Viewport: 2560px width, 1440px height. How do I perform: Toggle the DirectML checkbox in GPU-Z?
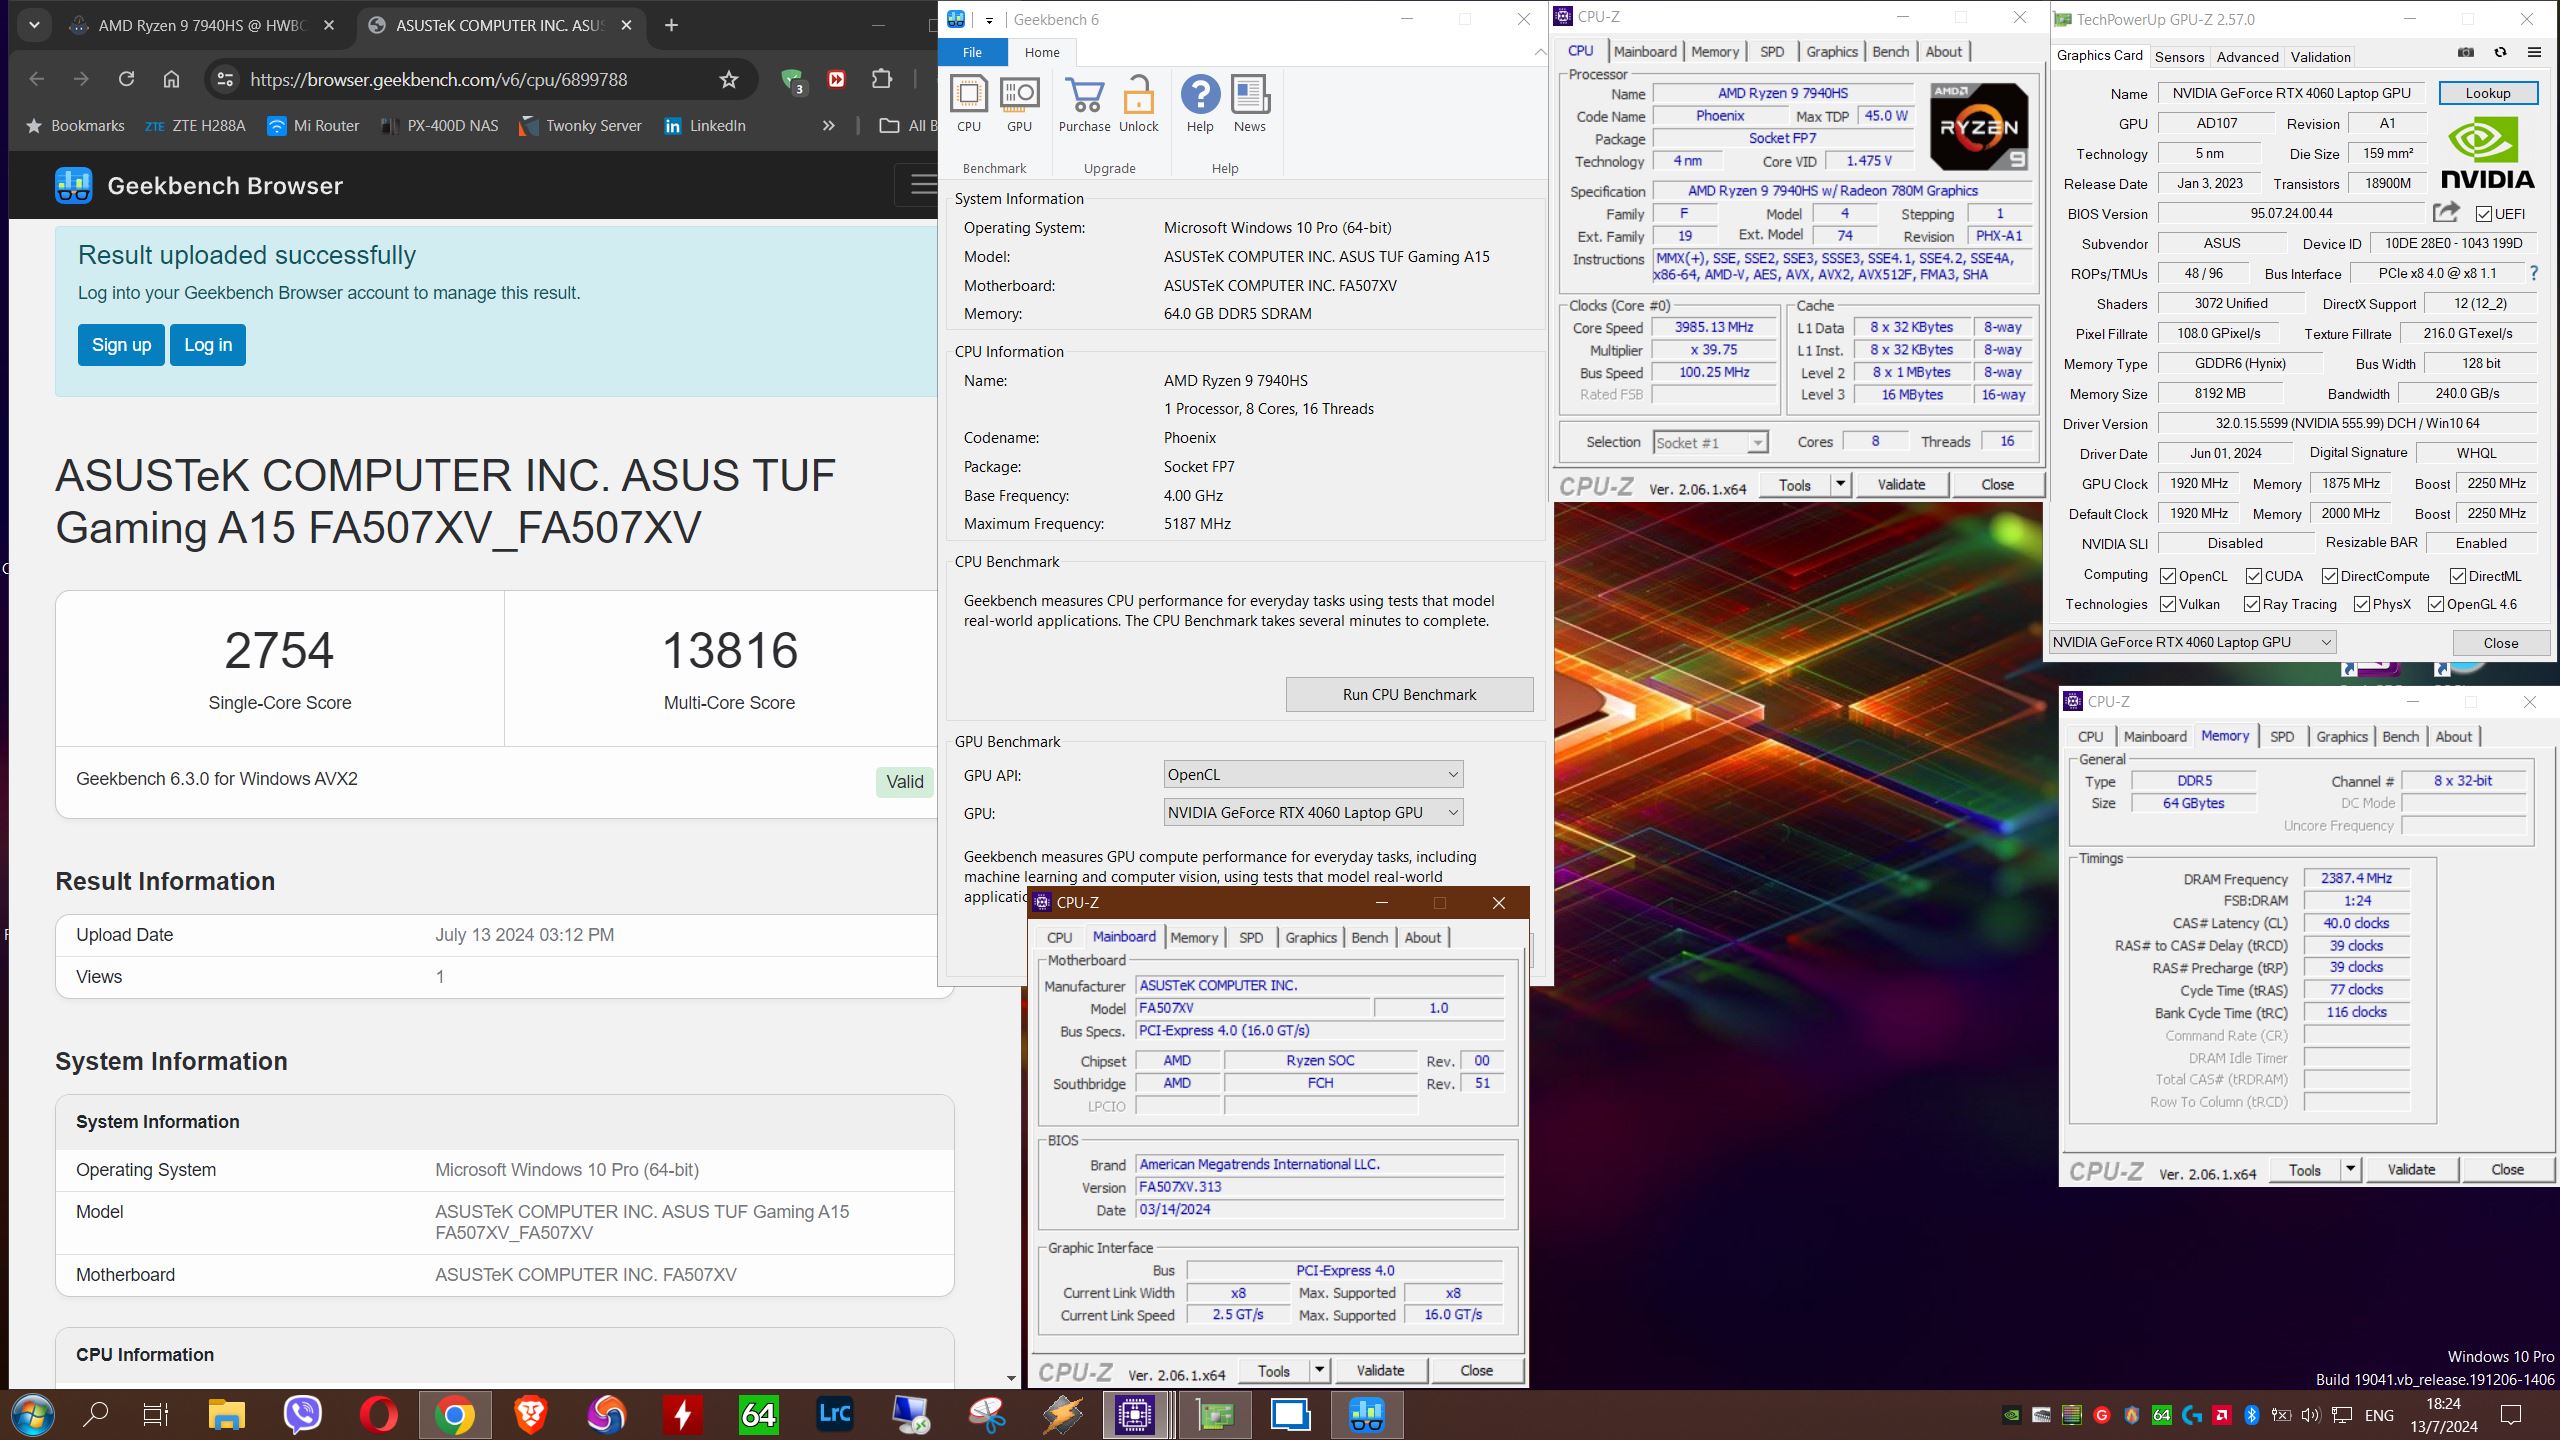click(2457, 576)
